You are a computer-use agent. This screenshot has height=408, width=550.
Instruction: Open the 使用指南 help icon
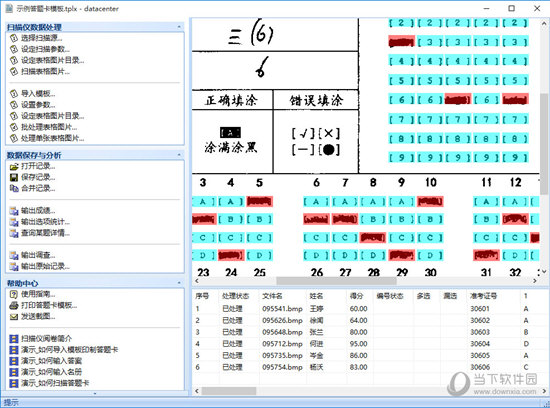coord(13,294)
